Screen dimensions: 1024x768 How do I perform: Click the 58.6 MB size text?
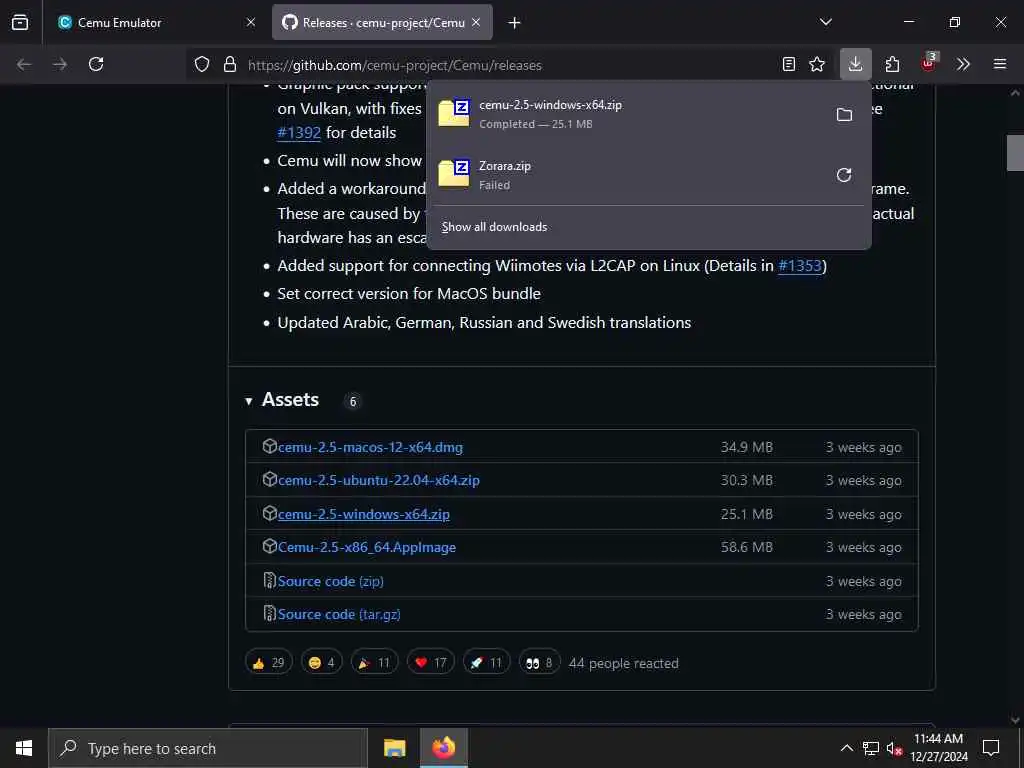click(746, 547)
